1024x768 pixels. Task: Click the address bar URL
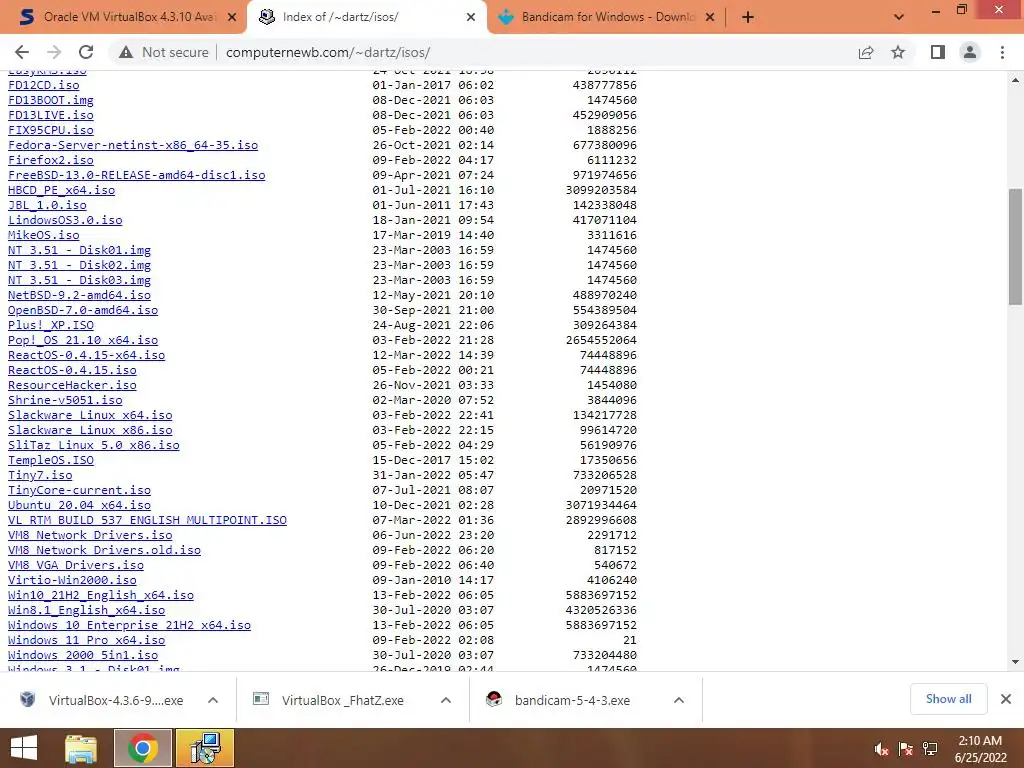tap(328, 52)
